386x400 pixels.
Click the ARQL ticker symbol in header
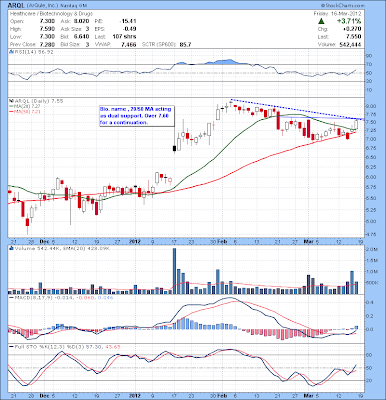click(15, 5)
